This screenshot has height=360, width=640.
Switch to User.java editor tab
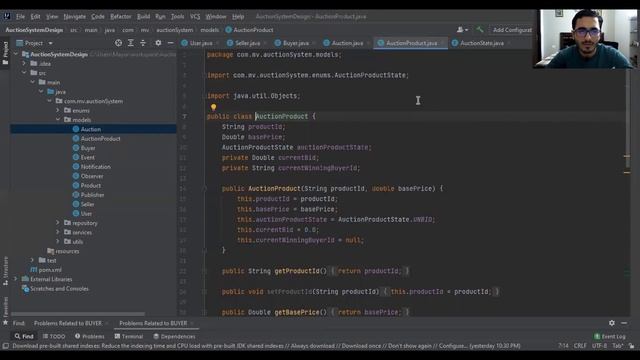coord(200,43)
